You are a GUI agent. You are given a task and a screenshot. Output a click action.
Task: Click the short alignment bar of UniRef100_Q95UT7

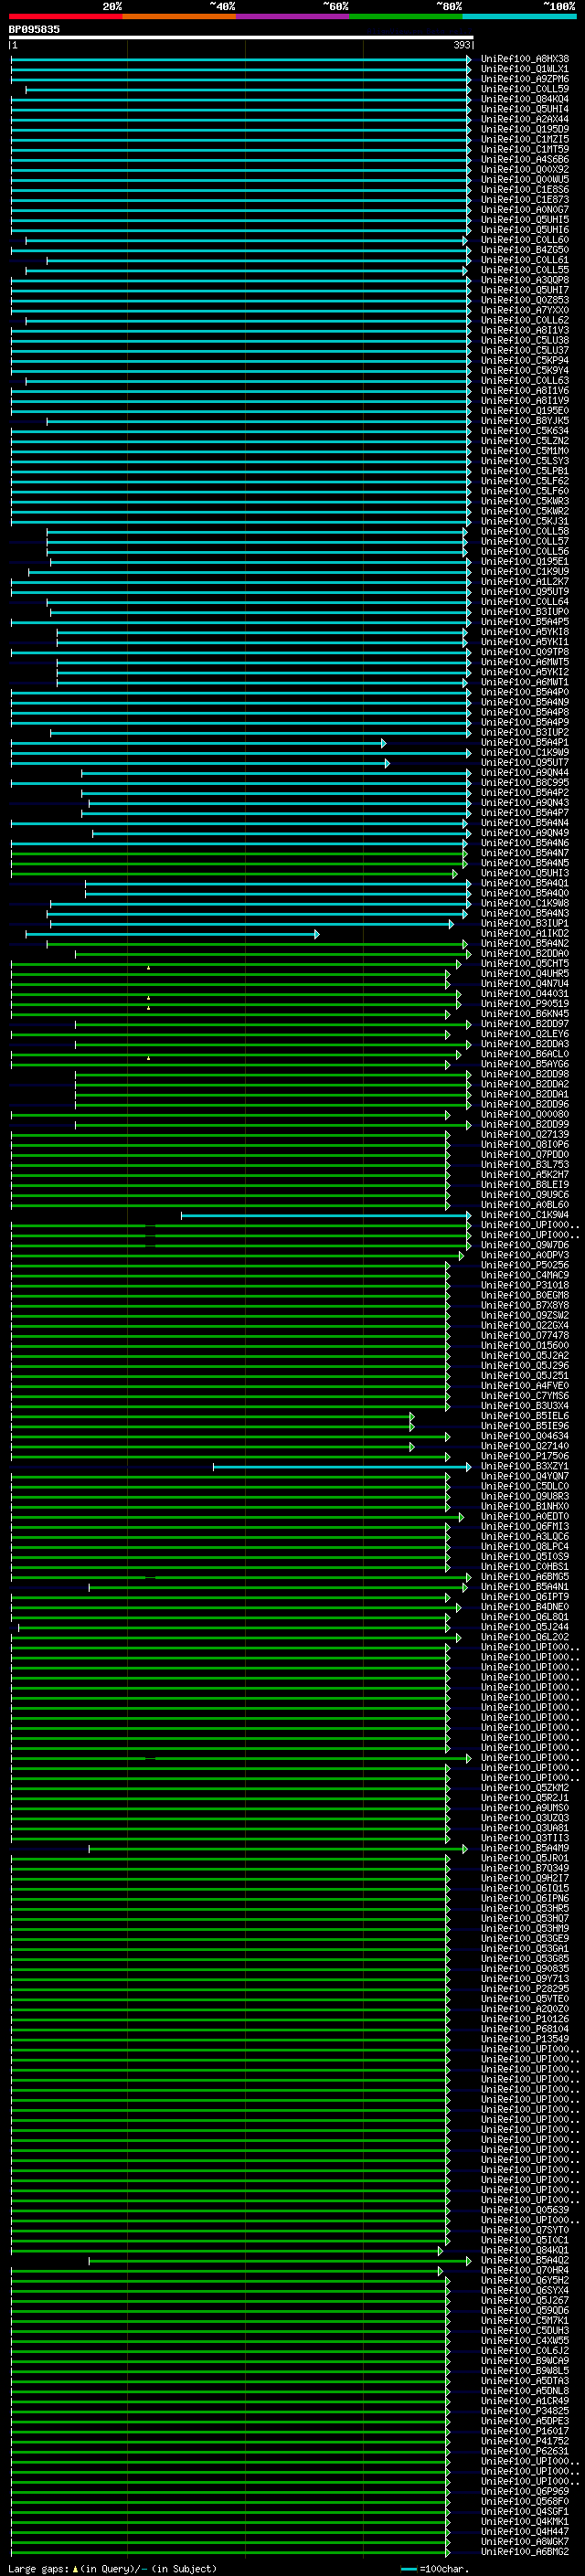pos(200,763)
